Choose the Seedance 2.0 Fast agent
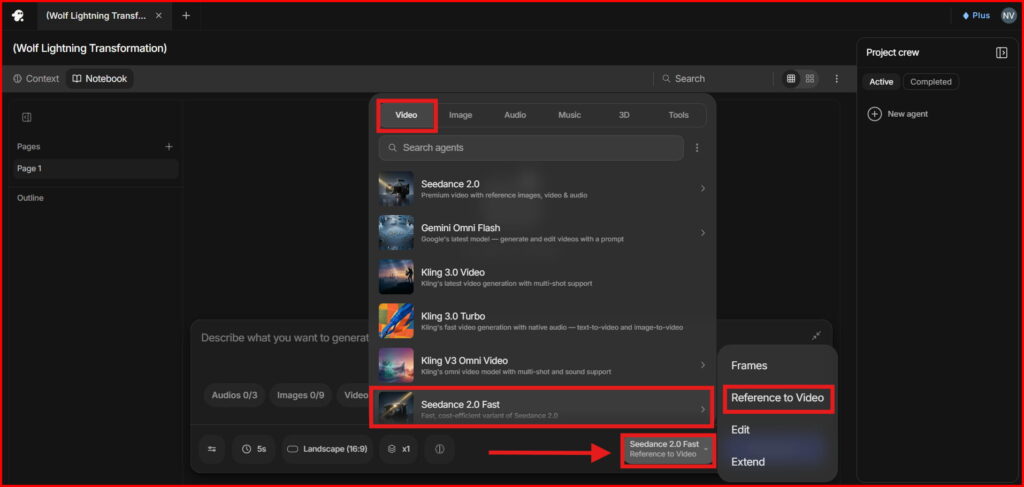Image resolution: width=1024 pixels, height=487 pixels. [543, 409]
